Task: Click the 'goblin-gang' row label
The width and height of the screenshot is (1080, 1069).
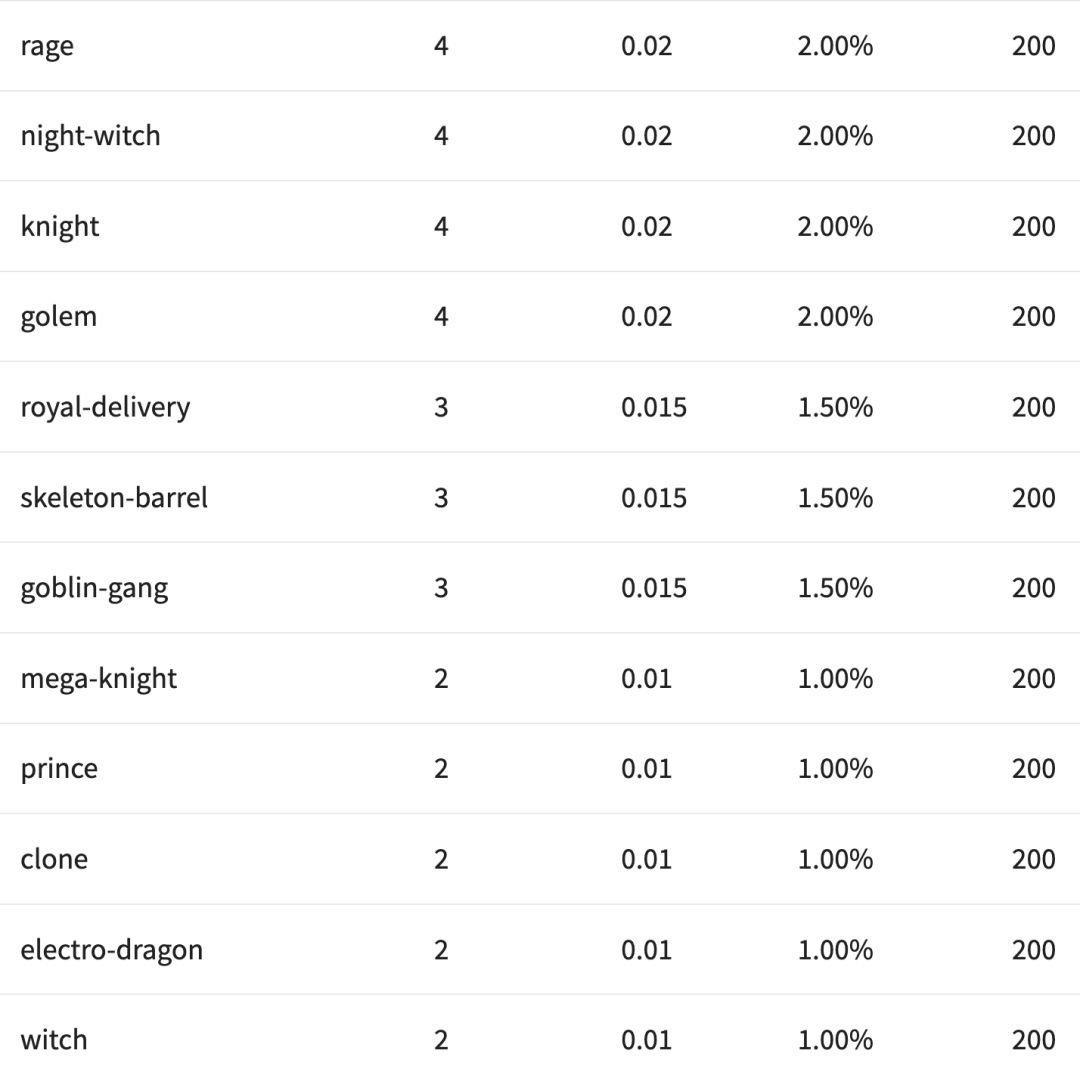Action: click(94, 588)
